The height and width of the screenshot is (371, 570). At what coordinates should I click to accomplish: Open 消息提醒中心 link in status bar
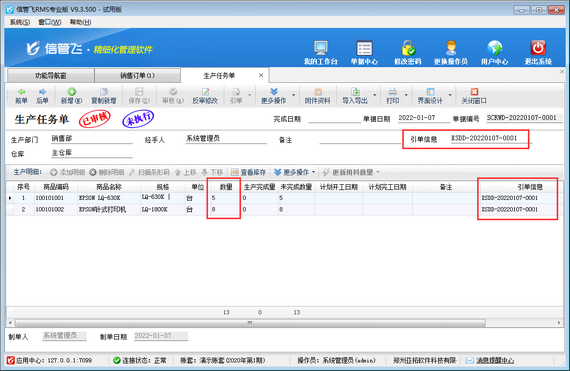pos(495,360)
